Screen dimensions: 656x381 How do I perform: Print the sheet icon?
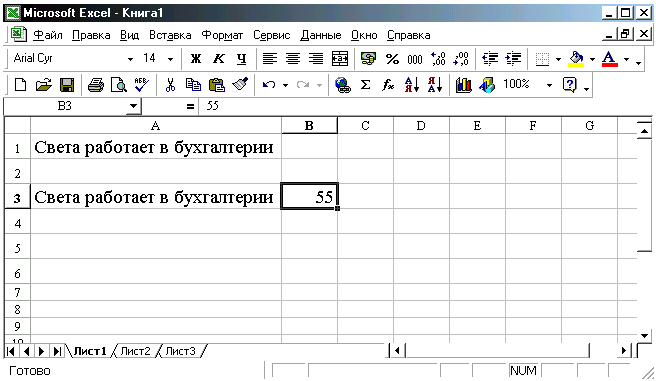pos(96,85)
